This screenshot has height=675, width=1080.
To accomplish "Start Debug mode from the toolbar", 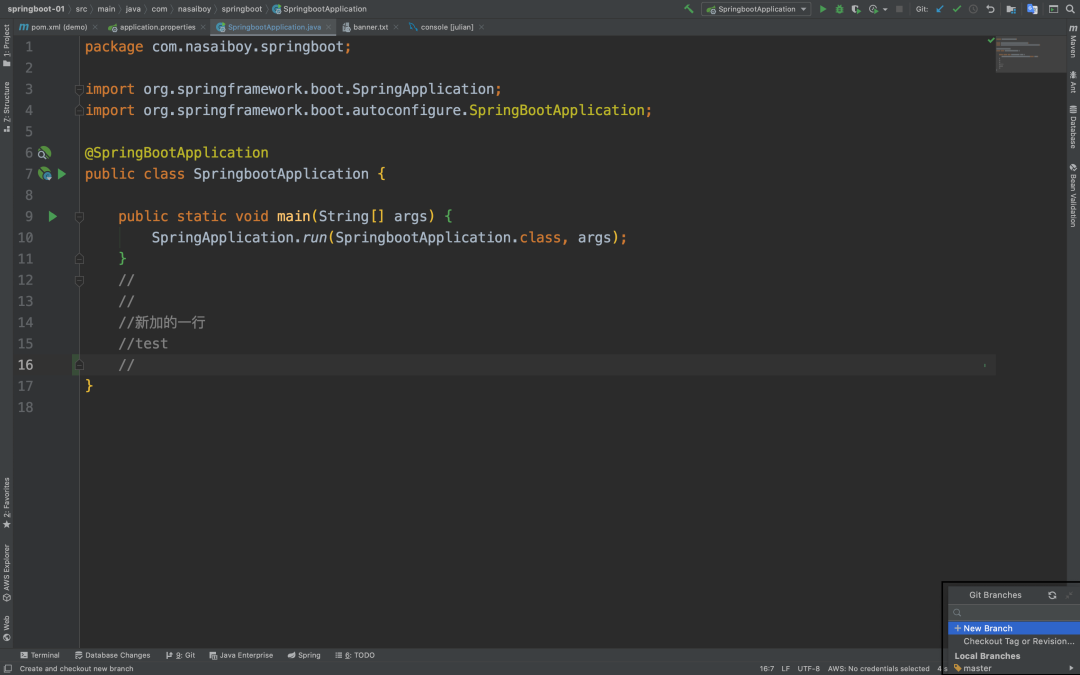I will pos(839,8).
